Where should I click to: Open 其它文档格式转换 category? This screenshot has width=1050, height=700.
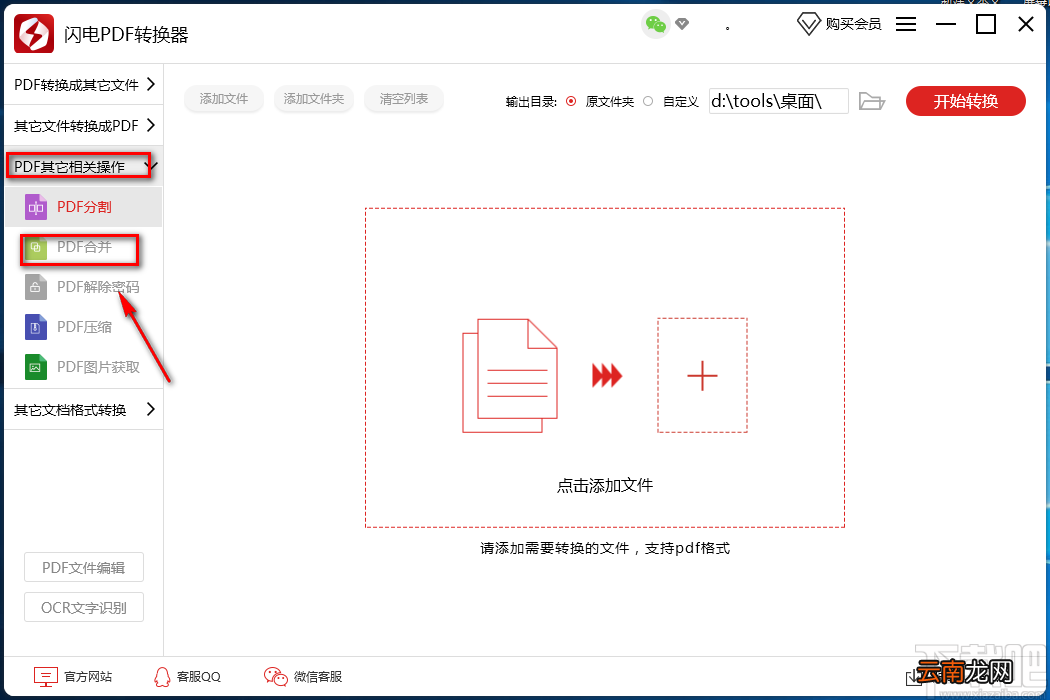click(84, 409)
